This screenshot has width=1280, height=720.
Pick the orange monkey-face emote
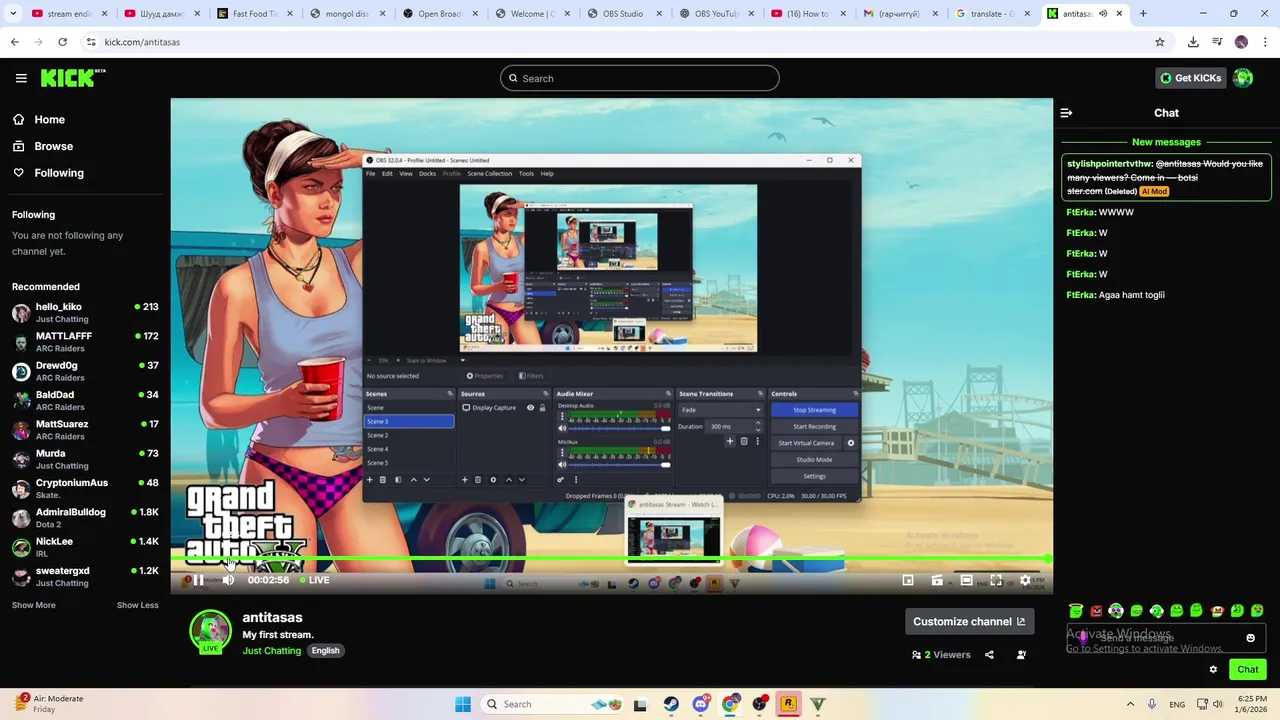(x=1217, y=611)
